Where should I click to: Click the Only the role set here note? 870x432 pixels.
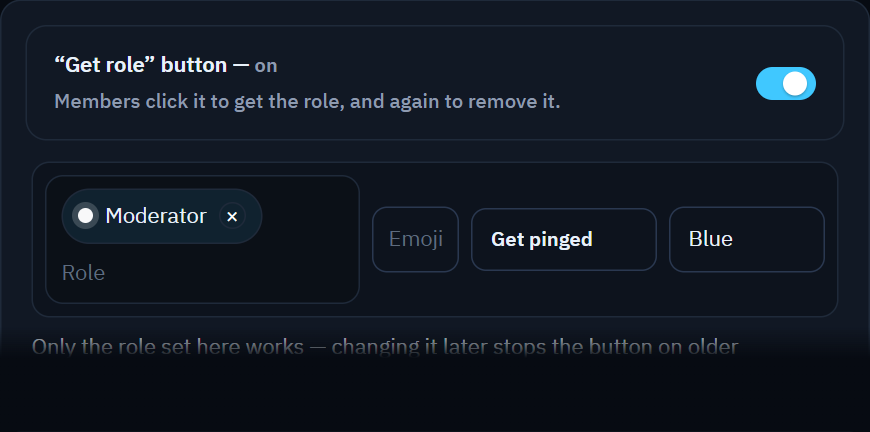pyautogui.click(x=385, y=347)
